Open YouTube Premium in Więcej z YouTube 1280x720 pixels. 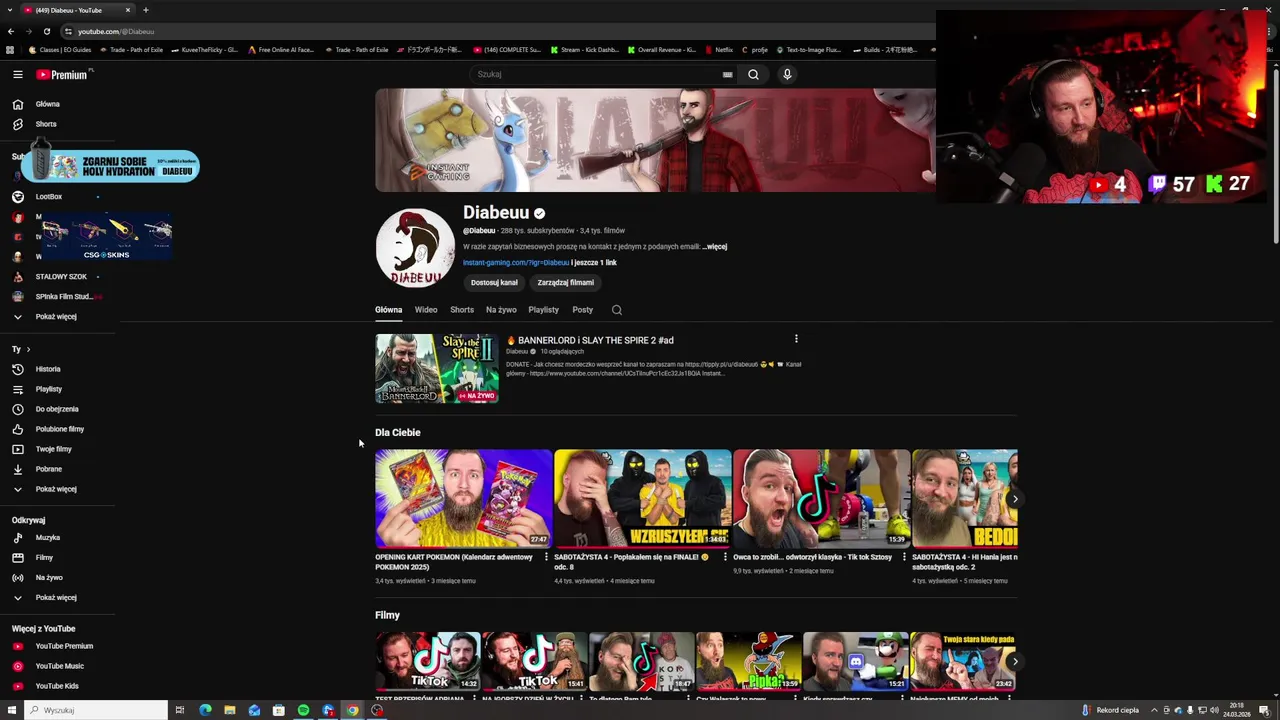[x=64, y=646]
